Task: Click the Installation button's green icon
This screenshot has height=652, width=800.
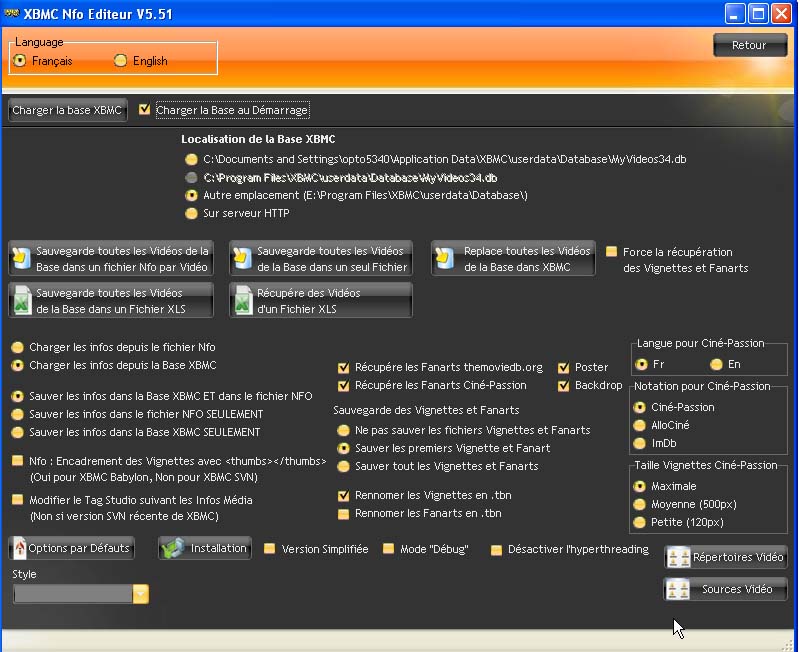Action: pos(172,548)
